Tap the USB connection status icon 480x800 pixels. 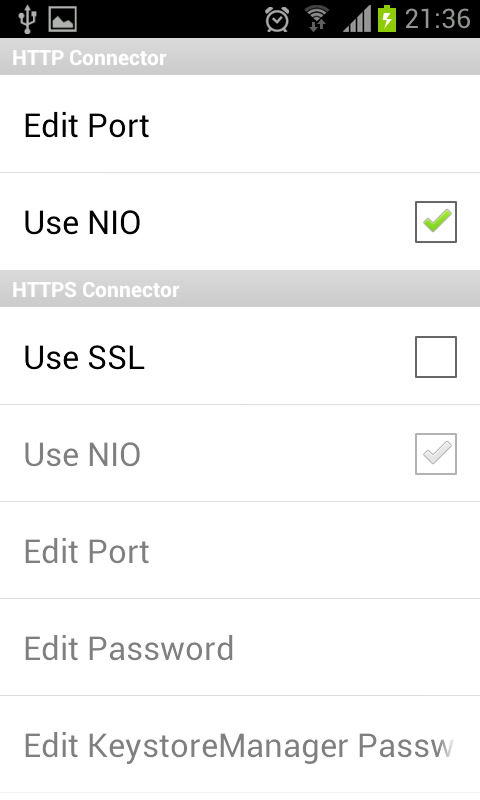[x=27, y=19]
